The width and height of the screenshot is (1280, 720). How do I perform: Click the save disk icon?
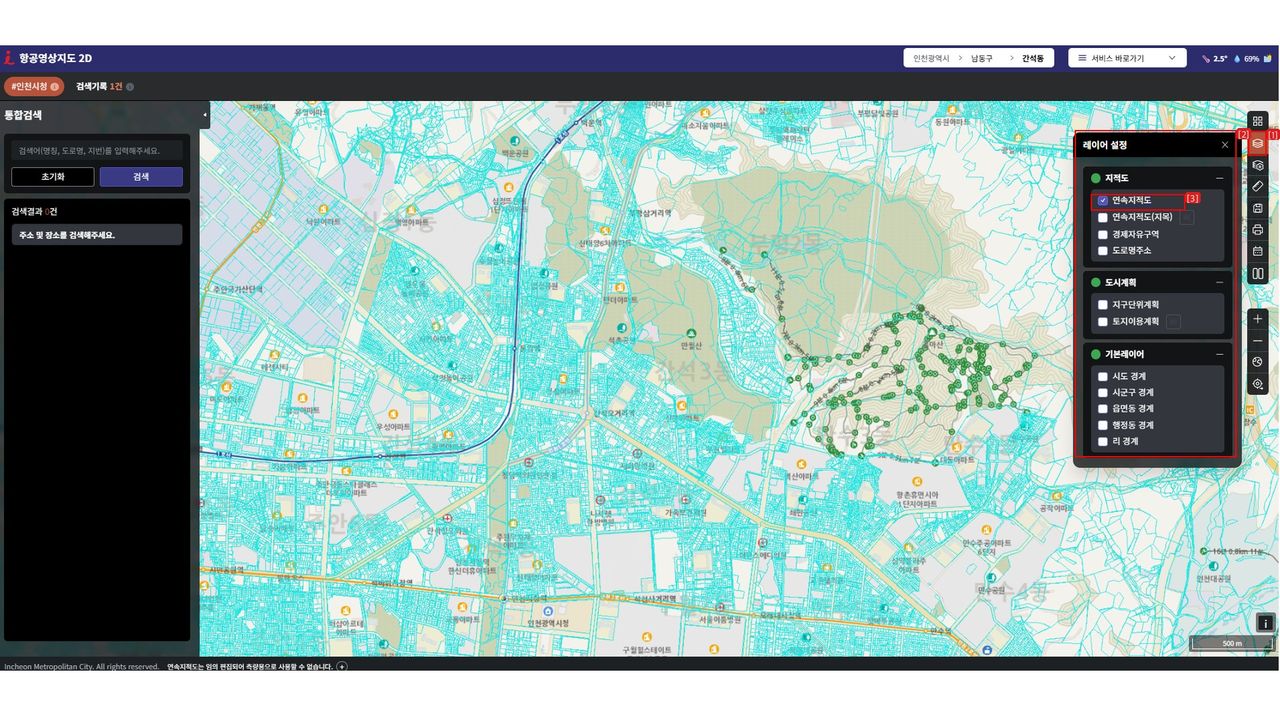1258,208
